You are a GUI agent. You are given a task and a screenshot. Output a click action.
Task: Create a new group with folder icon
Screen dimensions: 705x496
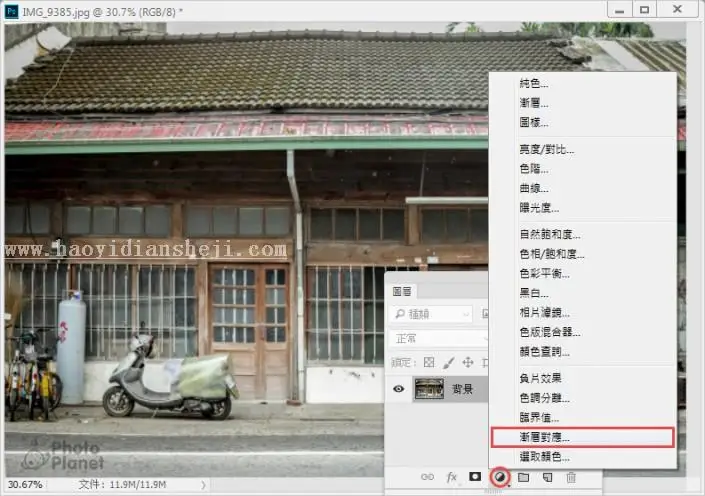click(x=523, y=477)
